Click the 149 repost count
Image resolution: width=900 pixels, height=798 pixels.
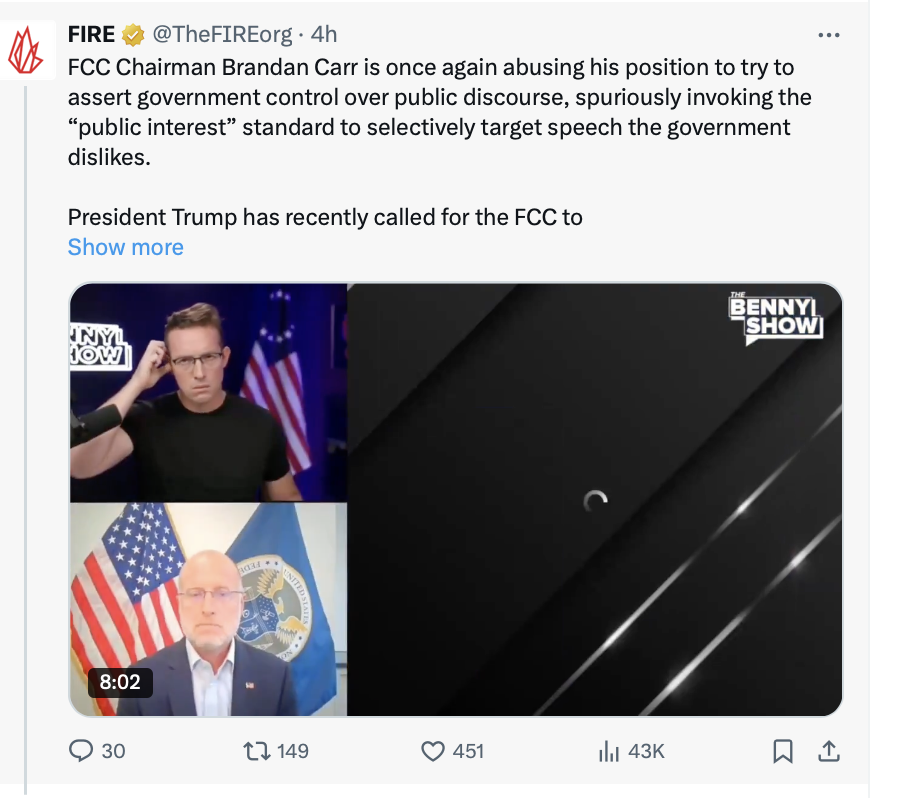[292, 750]
